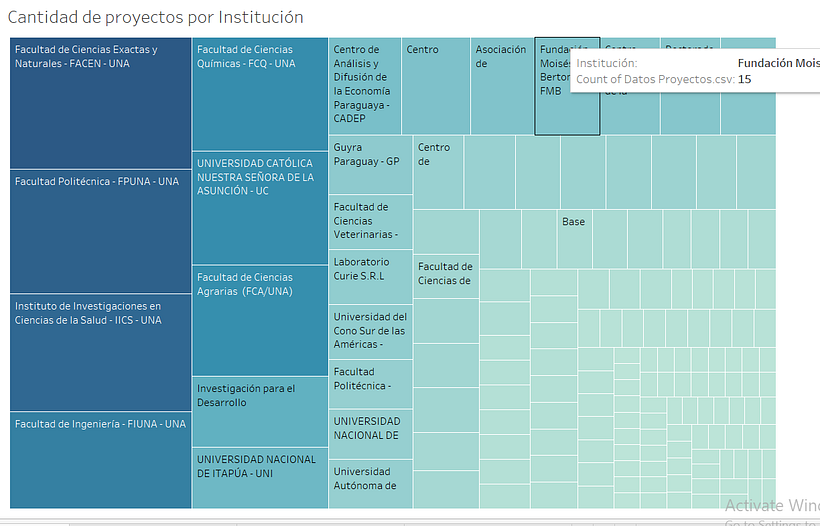This screenshot has height=526, width=820.
Task: Select the Universidad Nacional de Itapúa block
Action: [260, 478]
